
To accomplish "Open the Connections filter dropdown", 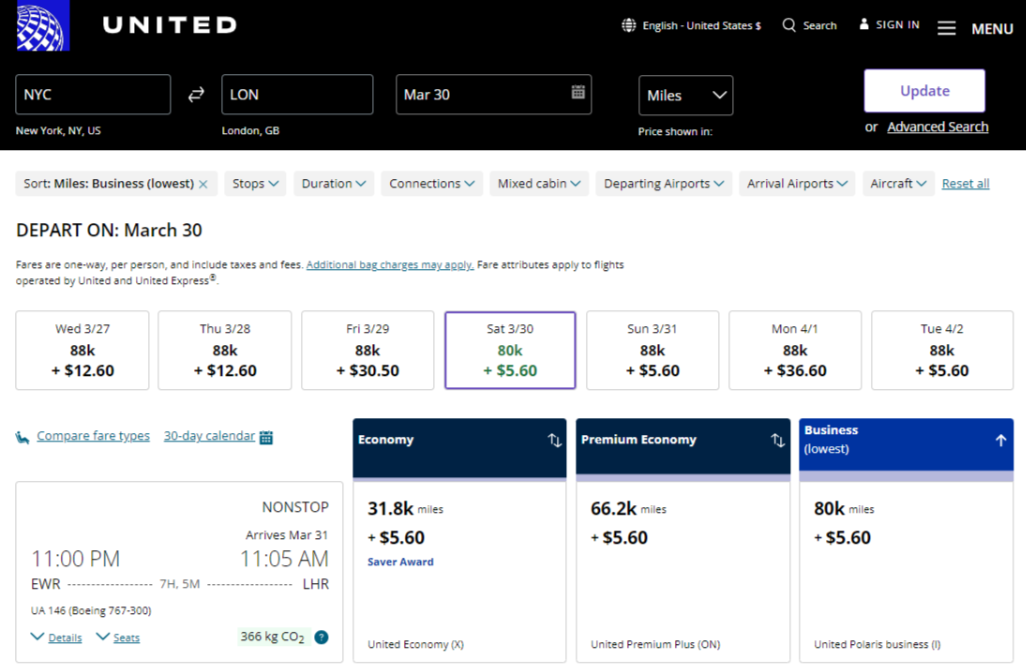I will click(432, 184).
